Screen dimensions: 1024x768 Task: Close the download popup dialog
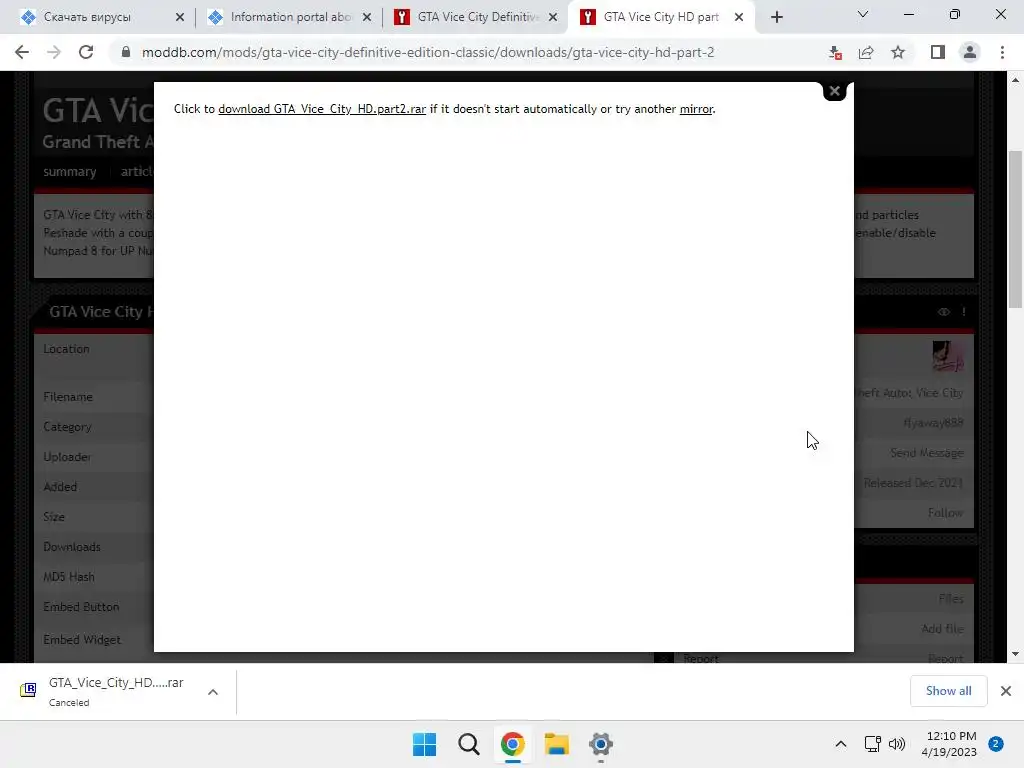[834, 91]
